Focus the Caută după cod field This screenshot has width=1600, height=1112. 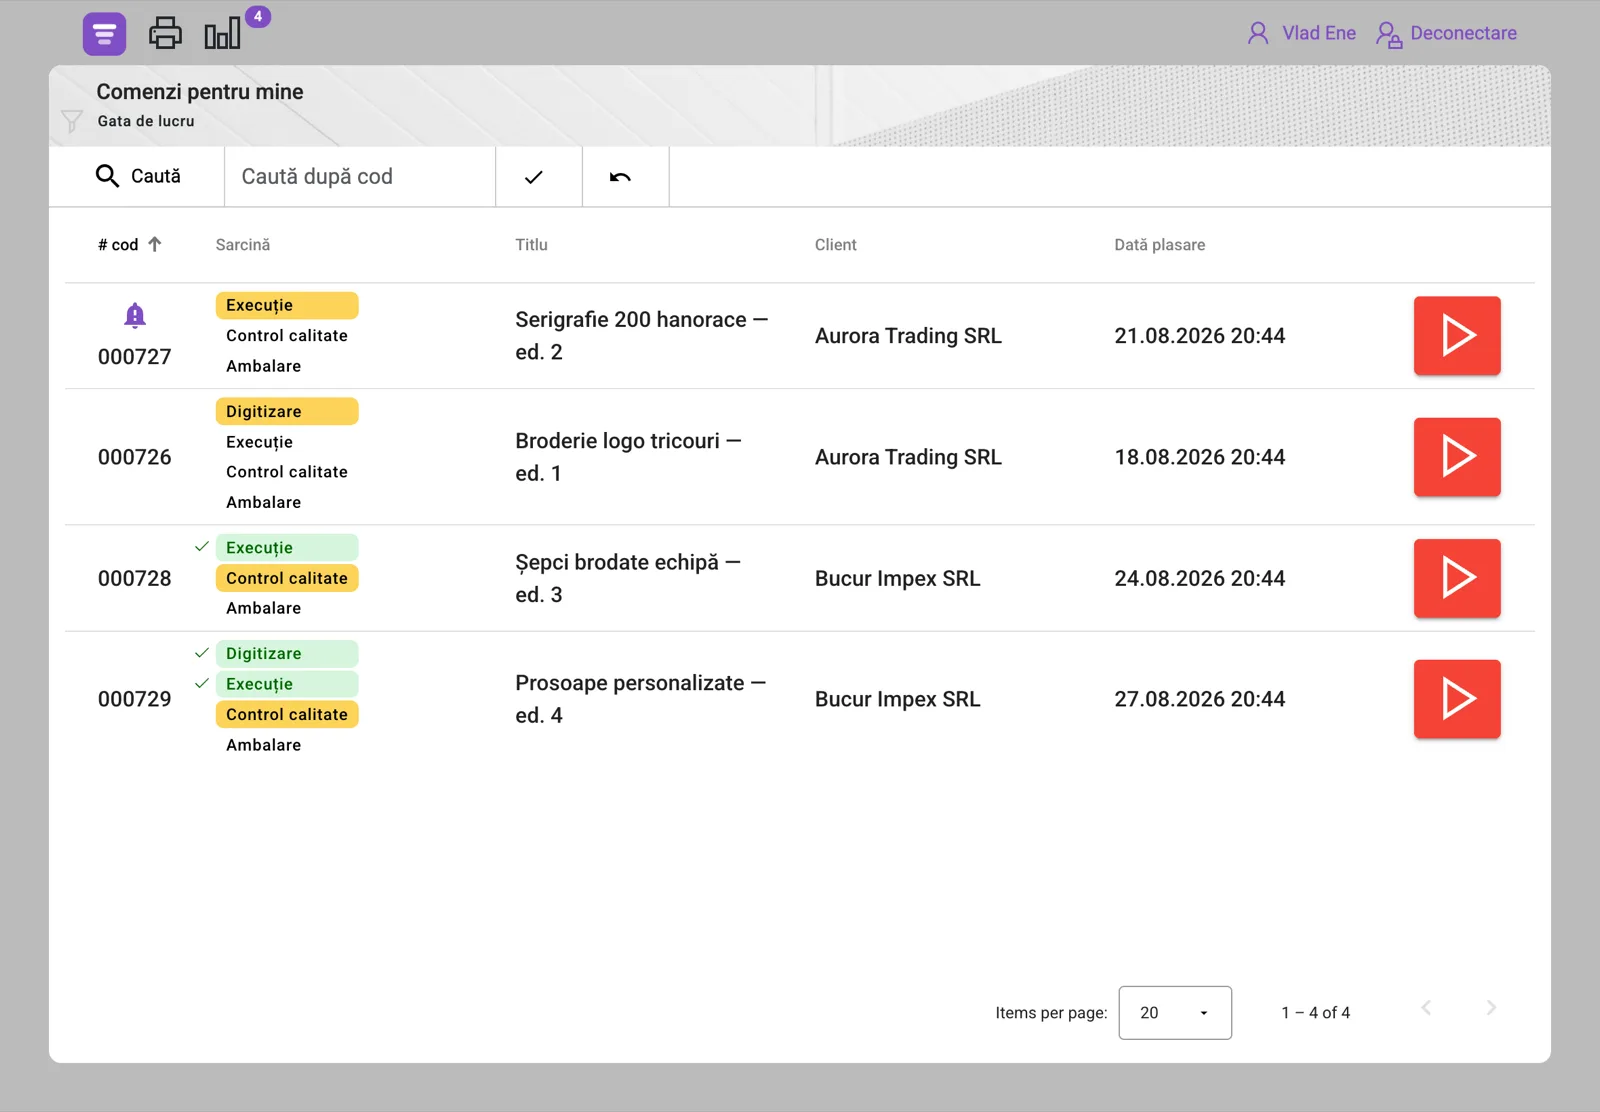point(360,176)
